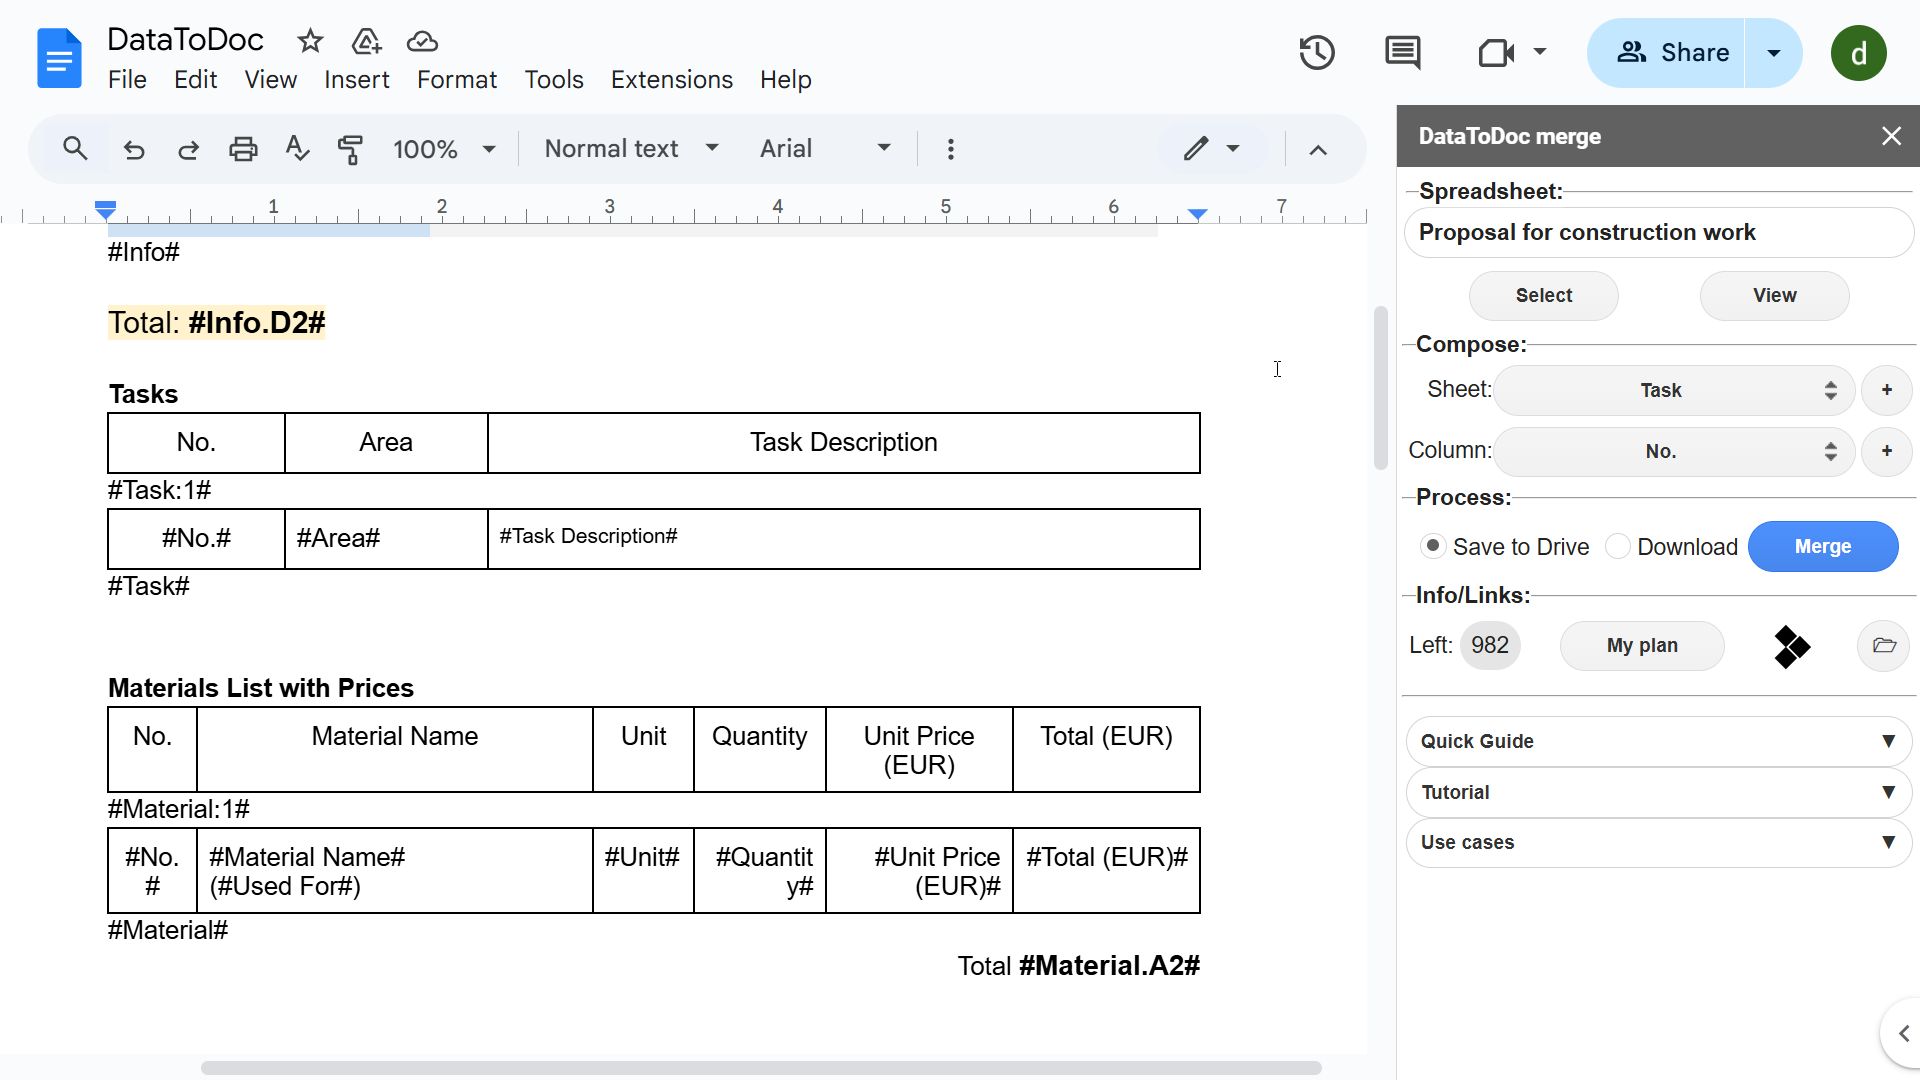This screenshot has width=1920, height=1080.
Task: Open the Share options dropdown arrow
Action: tap(1774, 53)
